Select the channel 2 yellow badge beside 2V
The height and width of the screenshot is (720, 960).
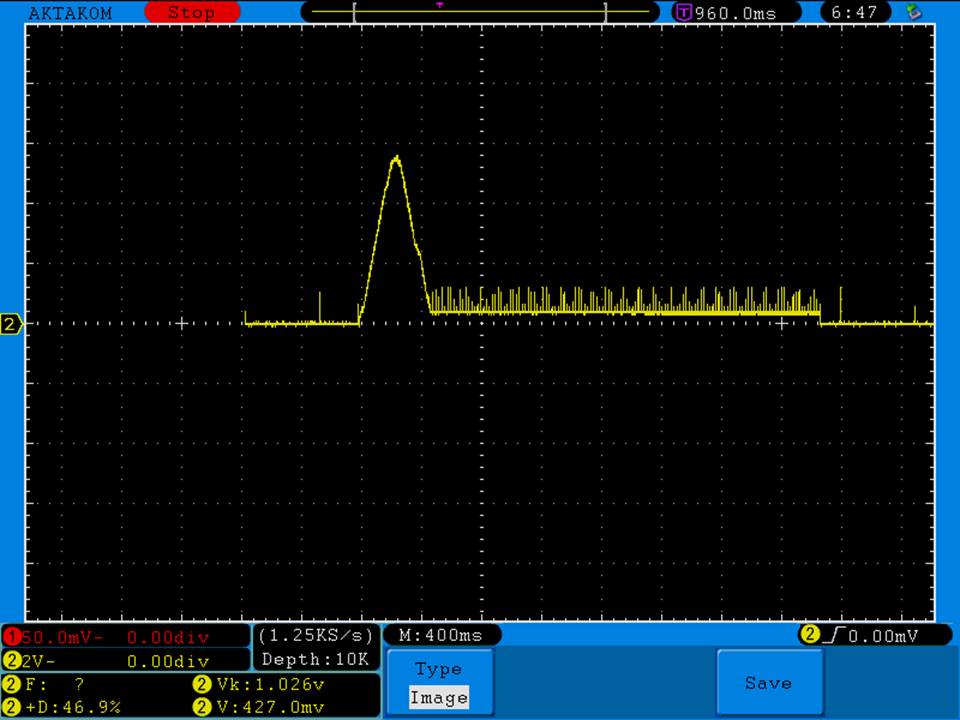(11, 661)
